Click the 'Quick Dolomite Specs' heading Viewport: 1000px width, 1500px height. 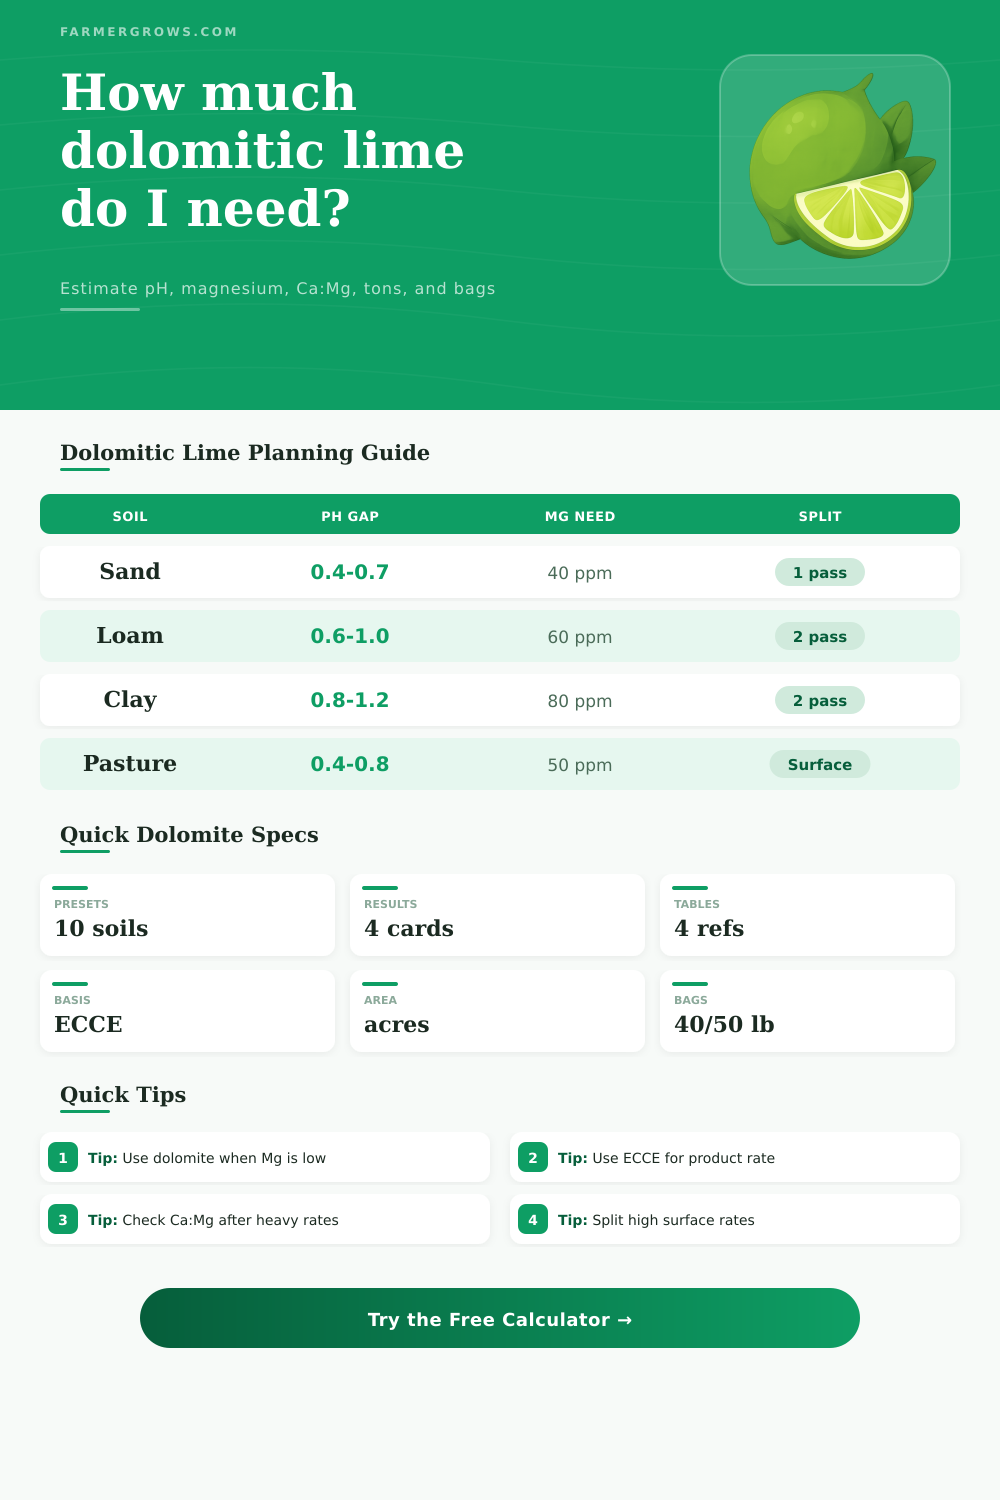click(189, 834)
